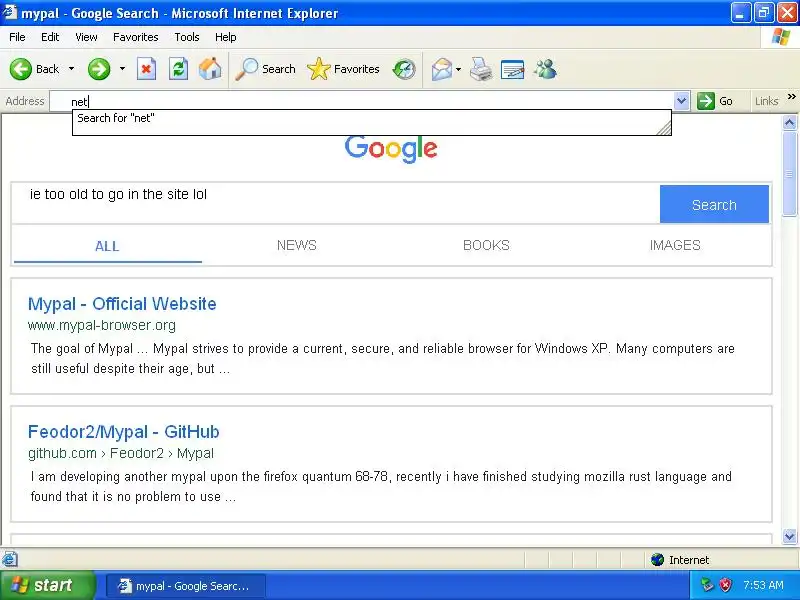The width and height of the screenshot is (800, 600).
Task: Click the Links toolbar label
Action: click(767, 101)
